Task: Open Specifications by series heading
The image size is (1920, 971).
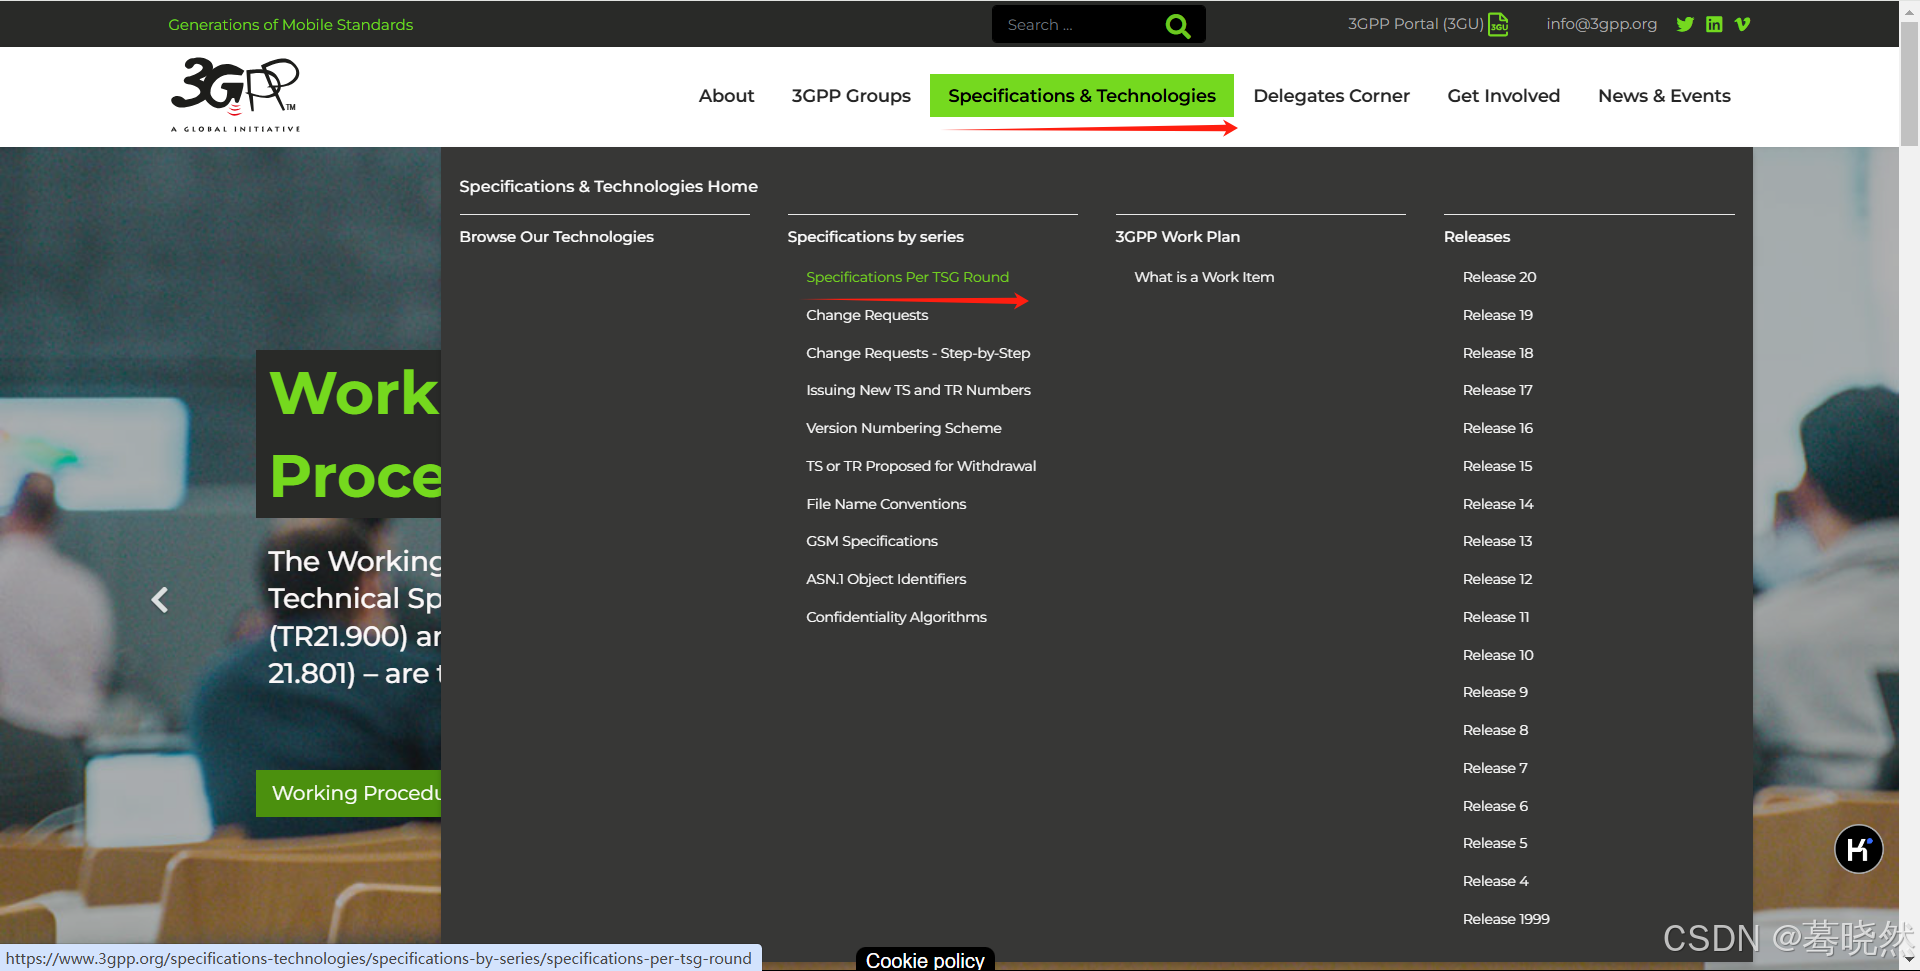Action: click(875, 237)
